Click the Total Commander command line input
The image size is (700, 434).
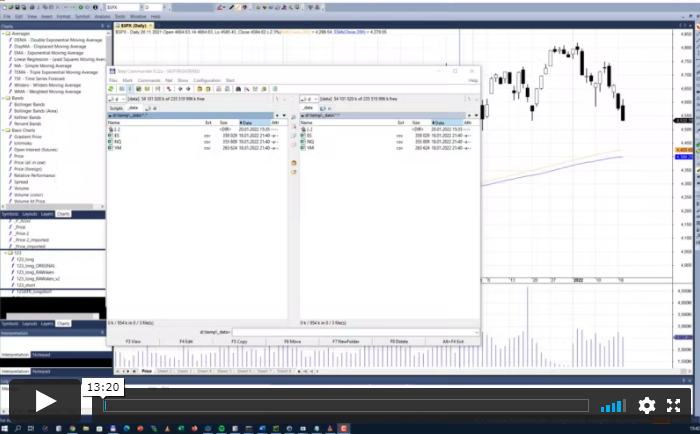click(x=355, y=332)
